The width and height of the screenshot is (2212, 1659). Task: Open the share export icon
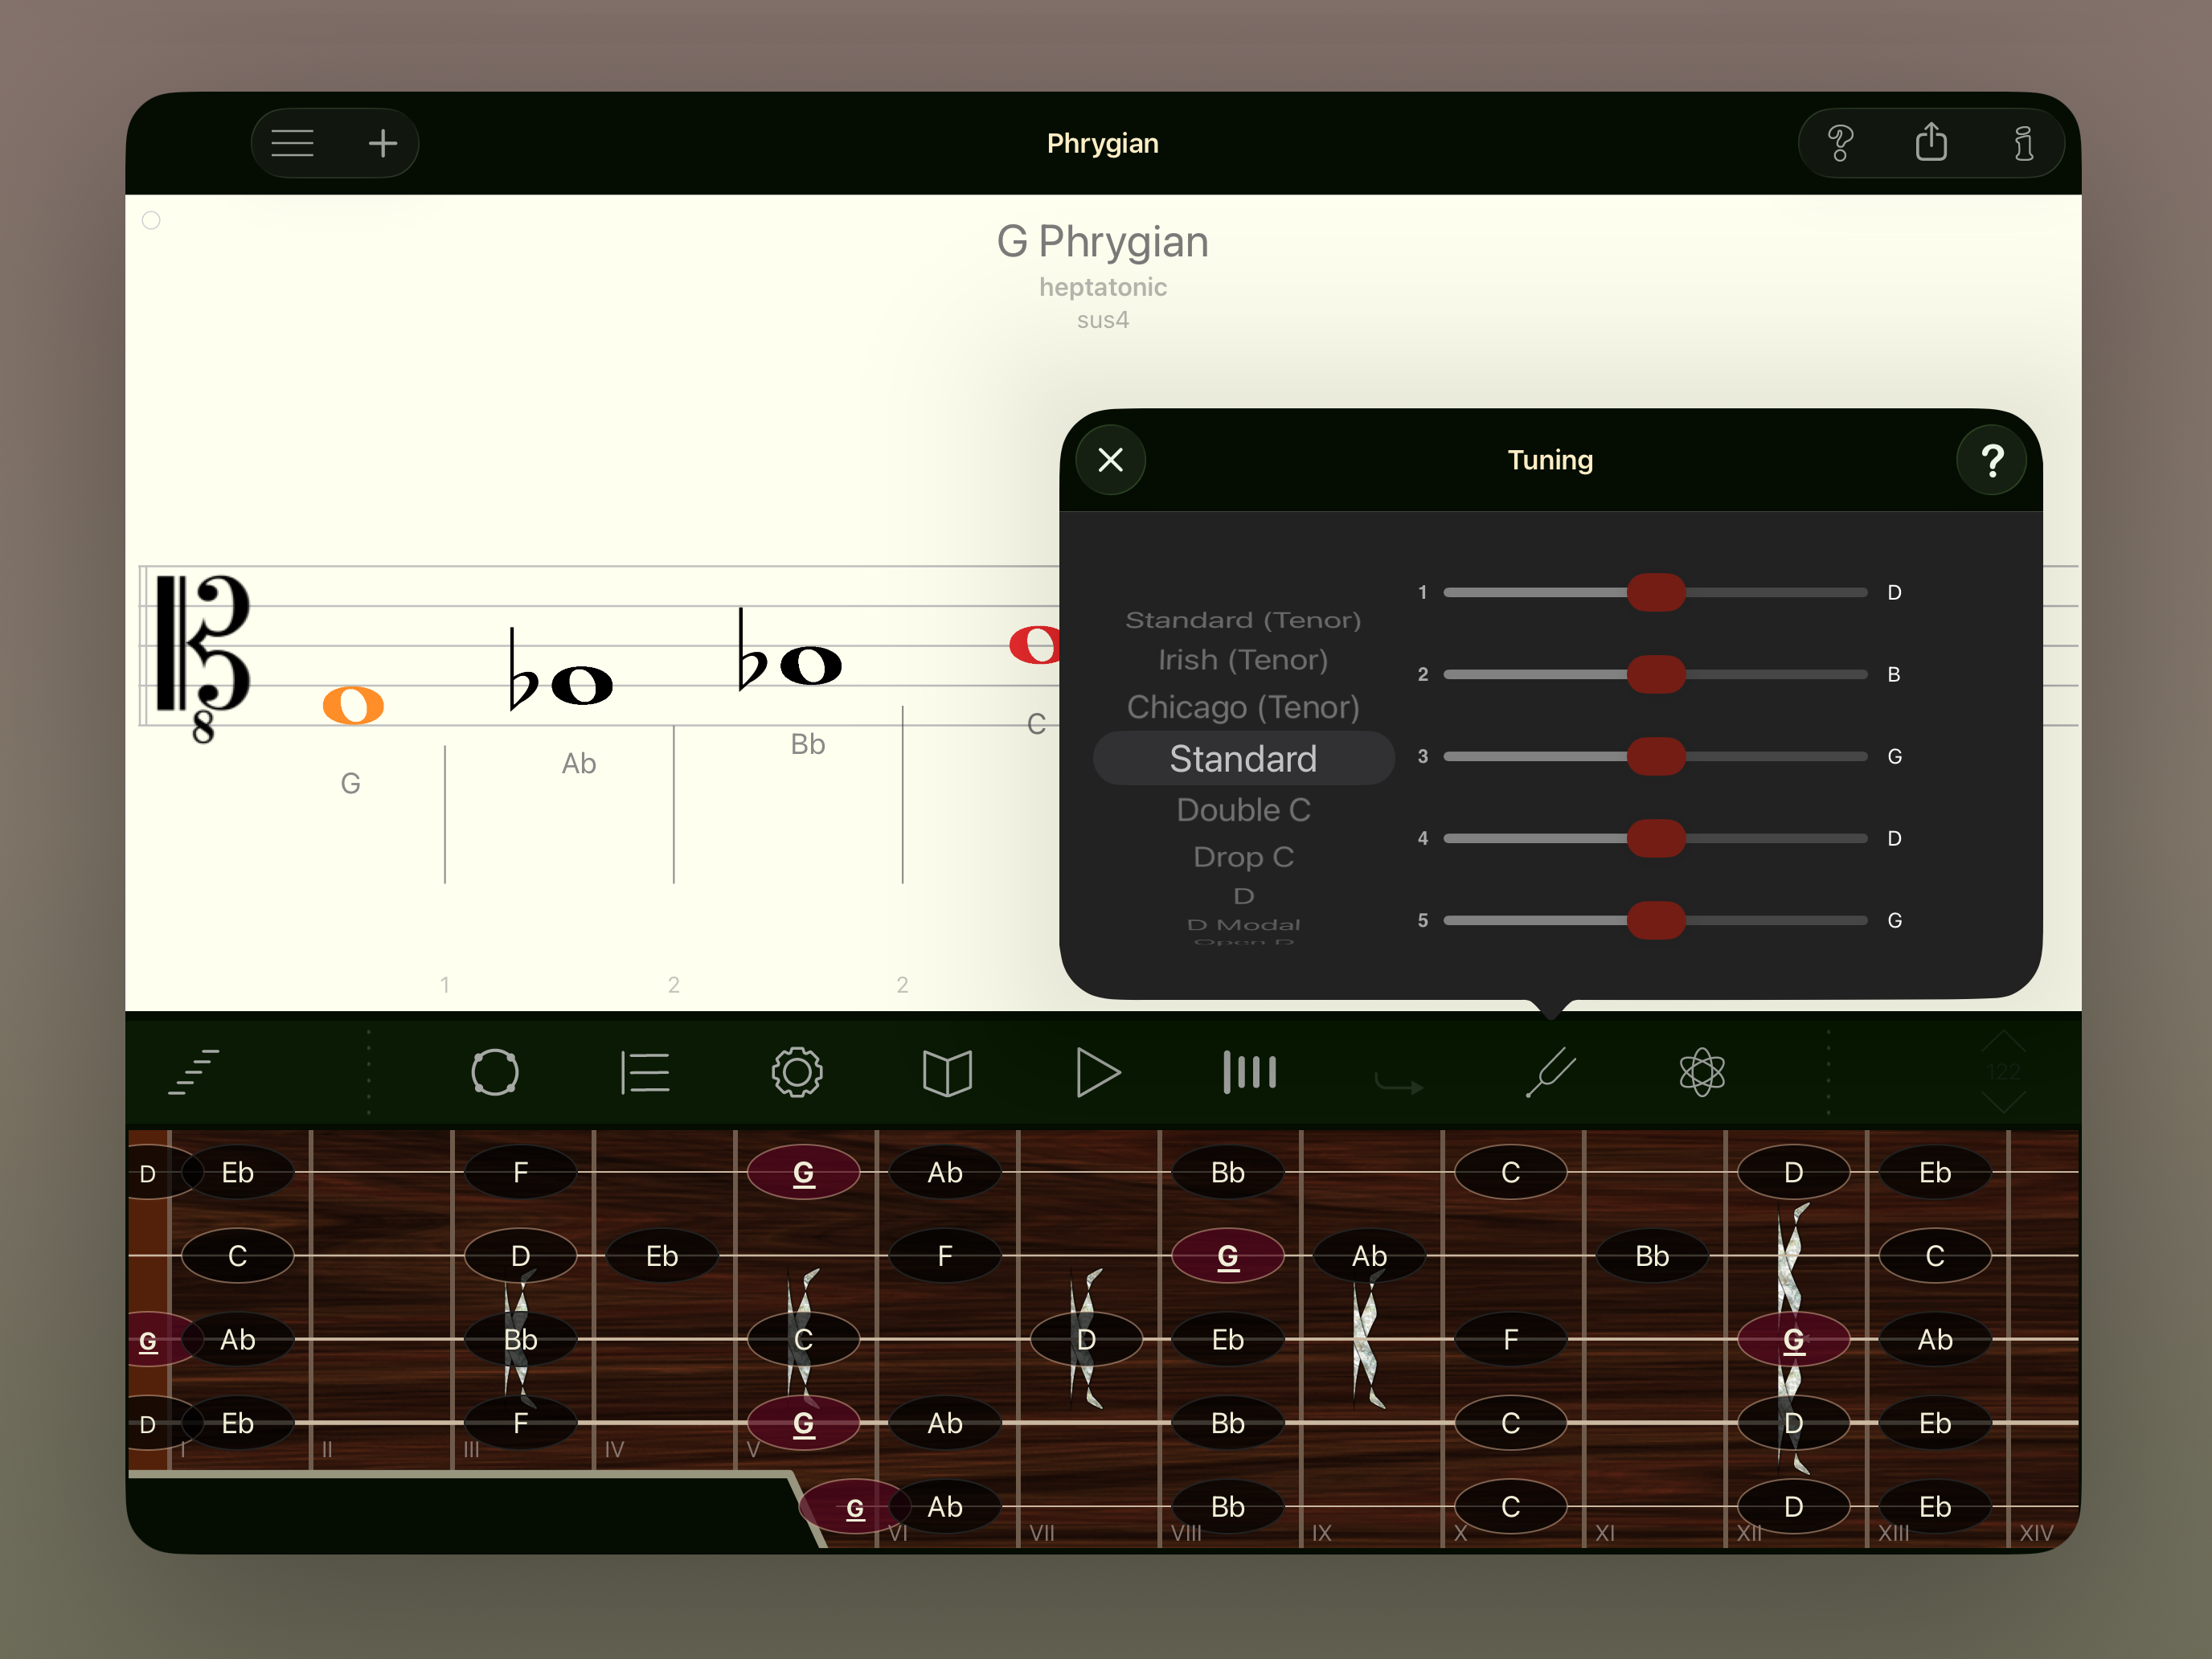click(1931, 143)
